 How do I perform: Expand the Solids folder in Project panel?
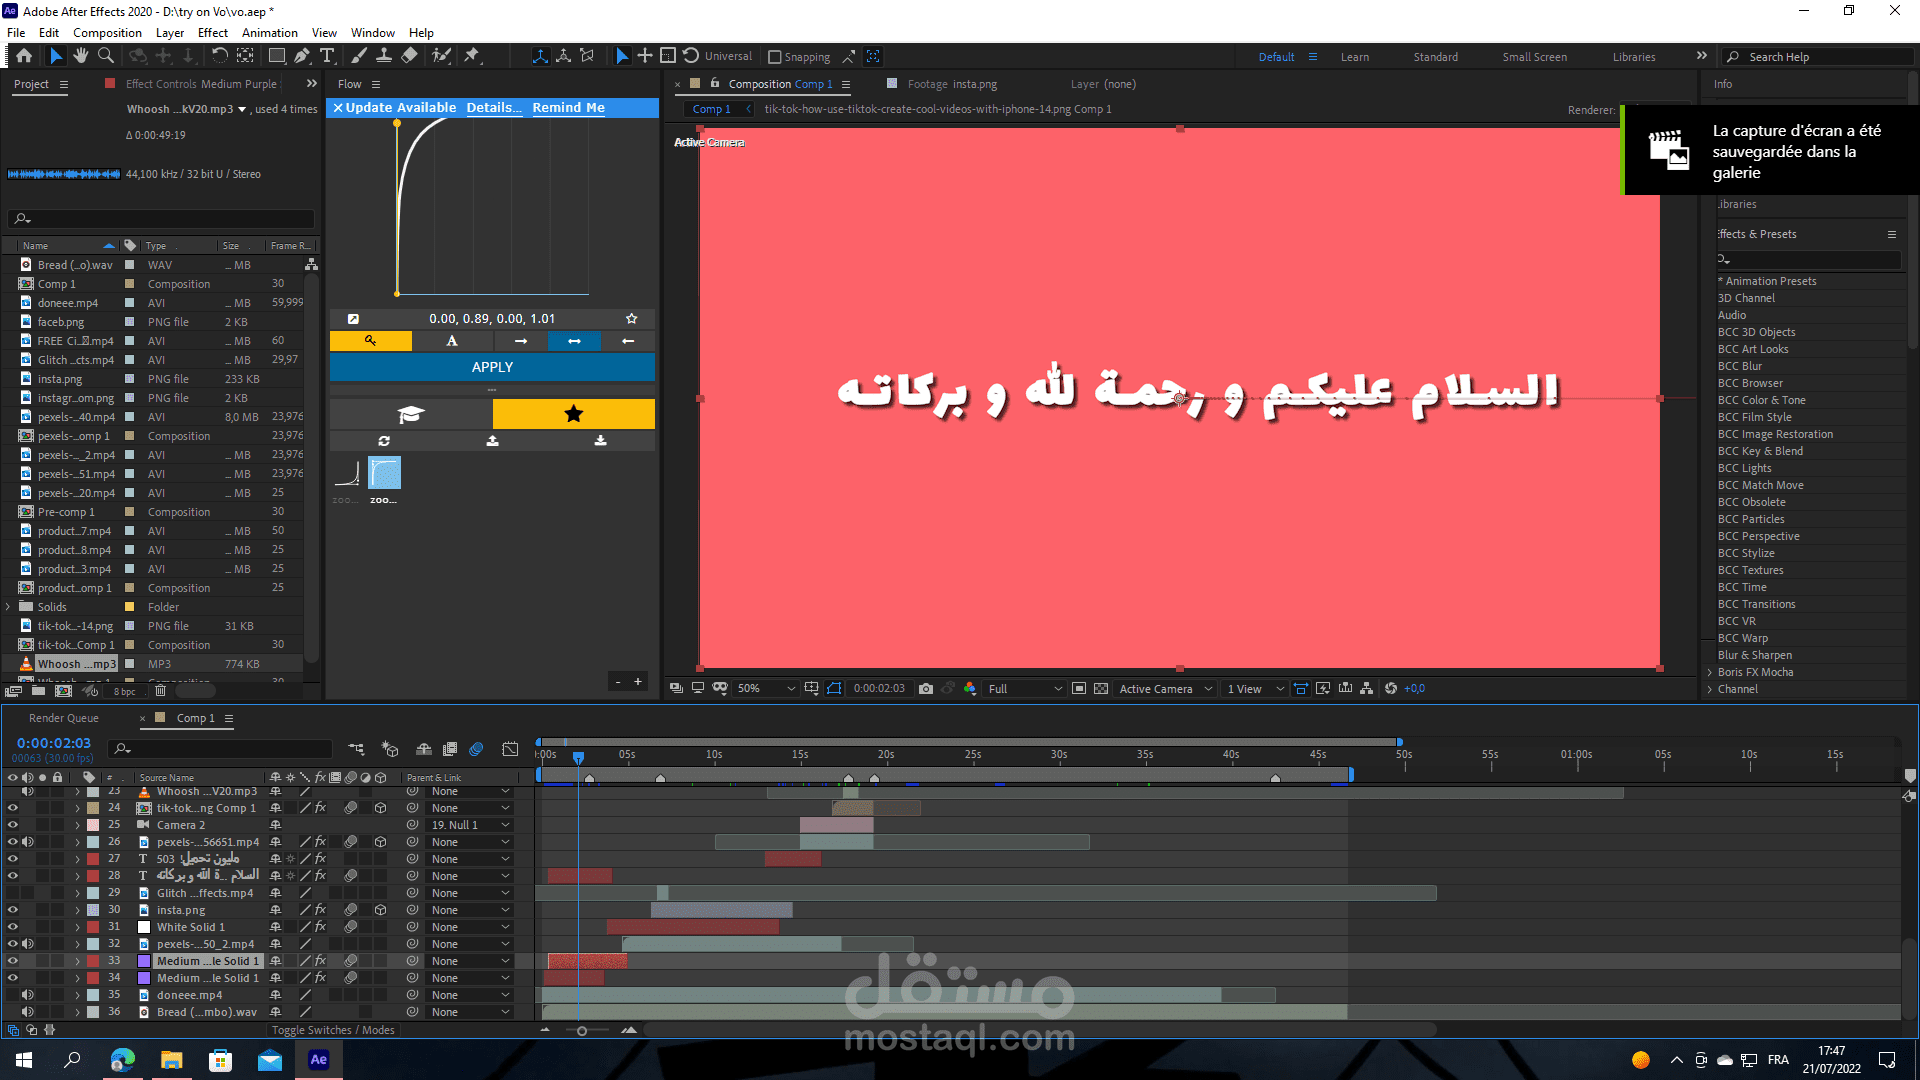pos(9,607)
